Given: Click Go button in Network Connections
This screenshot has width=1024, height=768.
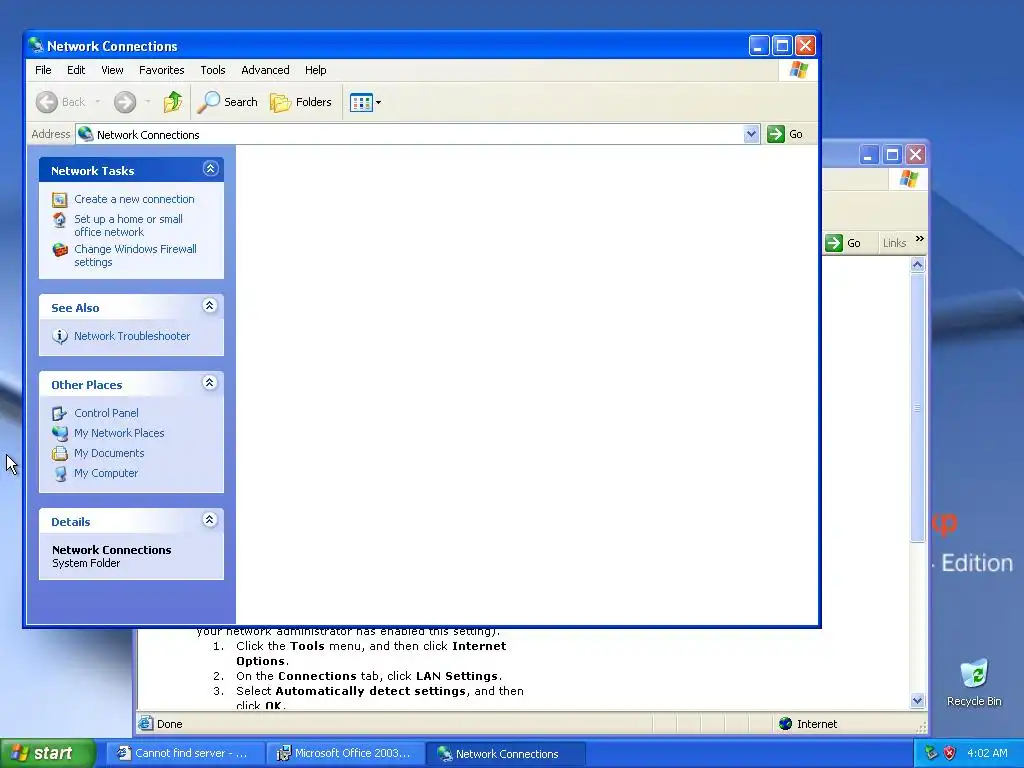Looking at the screenshot, I should (x=786, y=134).
